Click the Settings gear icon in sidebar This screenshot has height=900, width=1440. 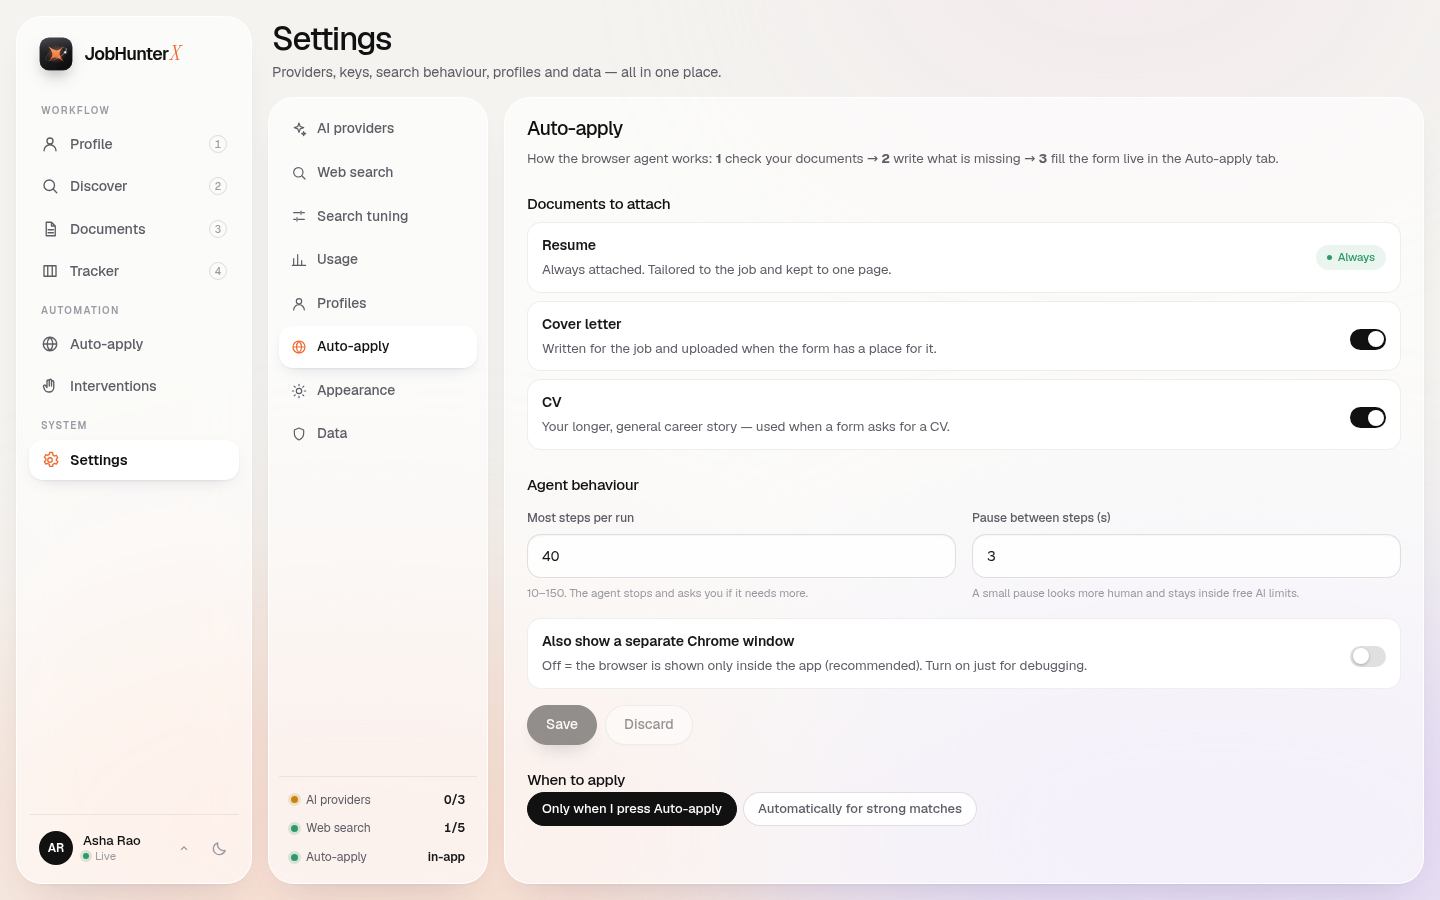tap(50, 460)
